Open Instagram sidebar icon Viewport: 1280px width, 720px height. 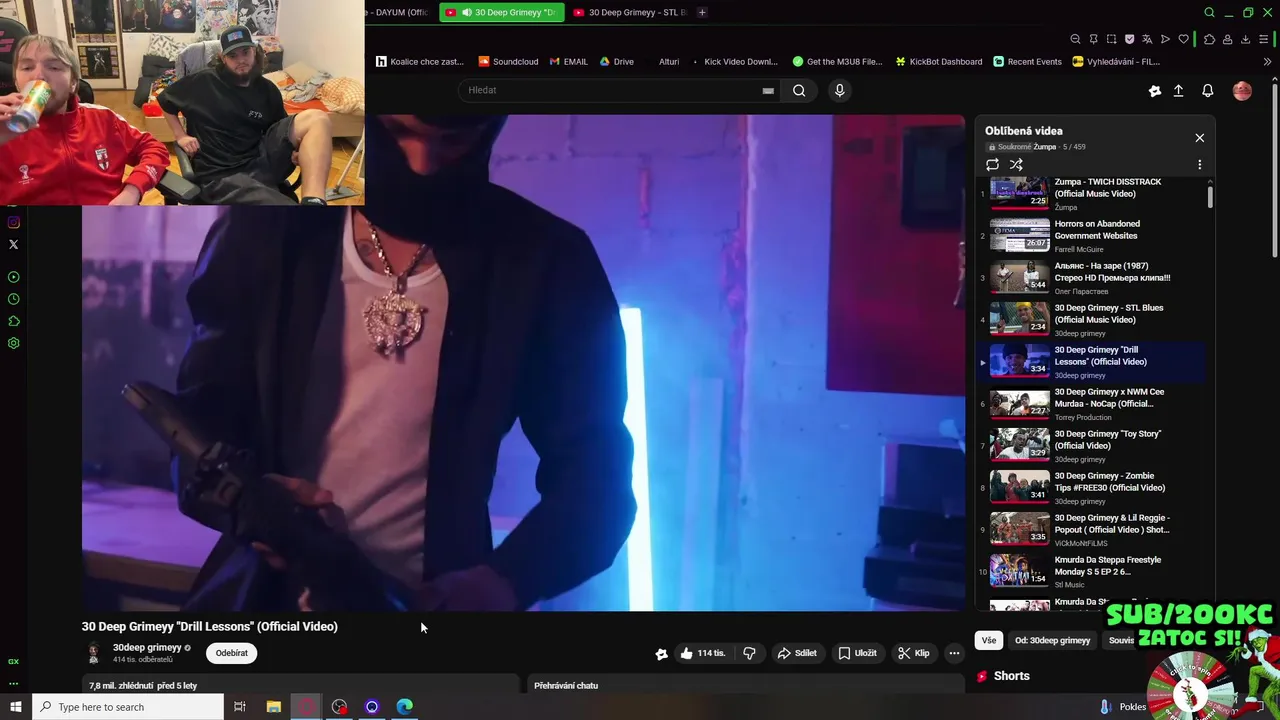tap(13, 222)
